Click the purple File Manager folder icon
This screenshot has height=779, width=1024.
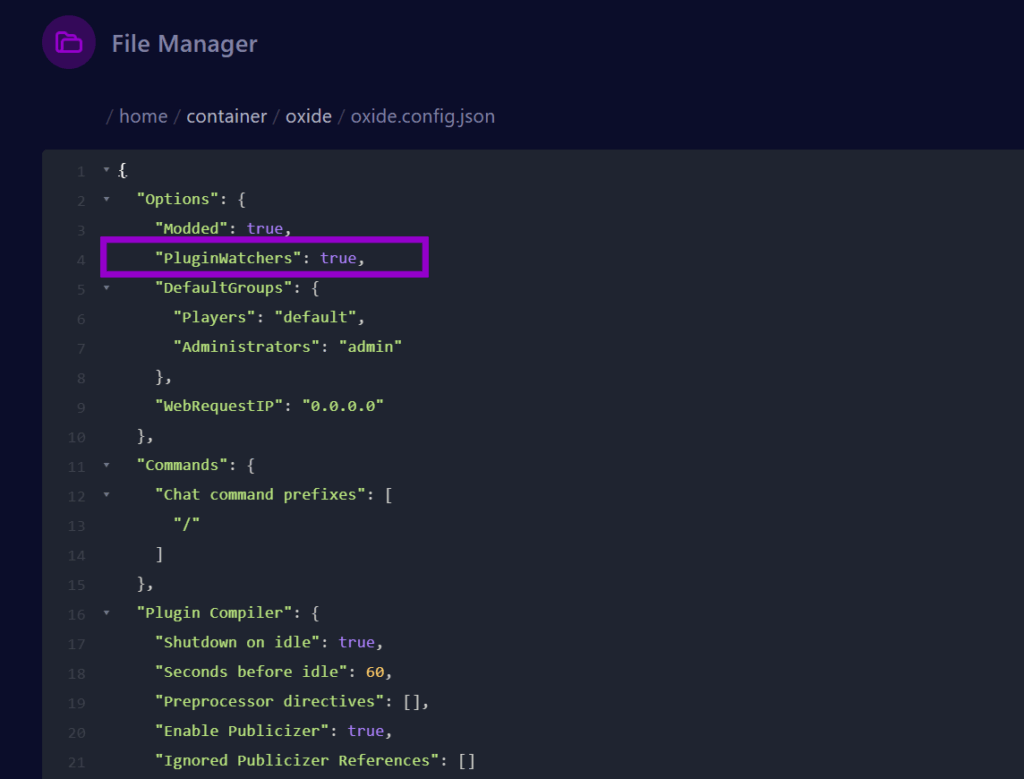(x=68, y=43)
